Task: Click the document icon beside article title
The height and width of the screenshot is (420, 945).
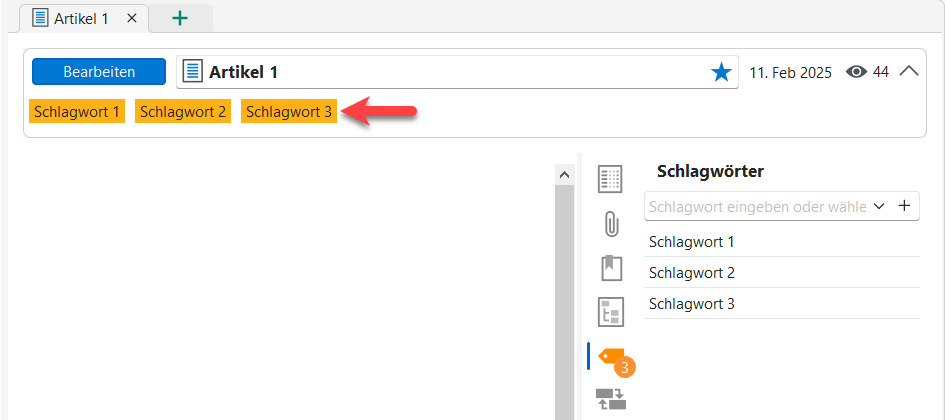Action: click(192, 72)
